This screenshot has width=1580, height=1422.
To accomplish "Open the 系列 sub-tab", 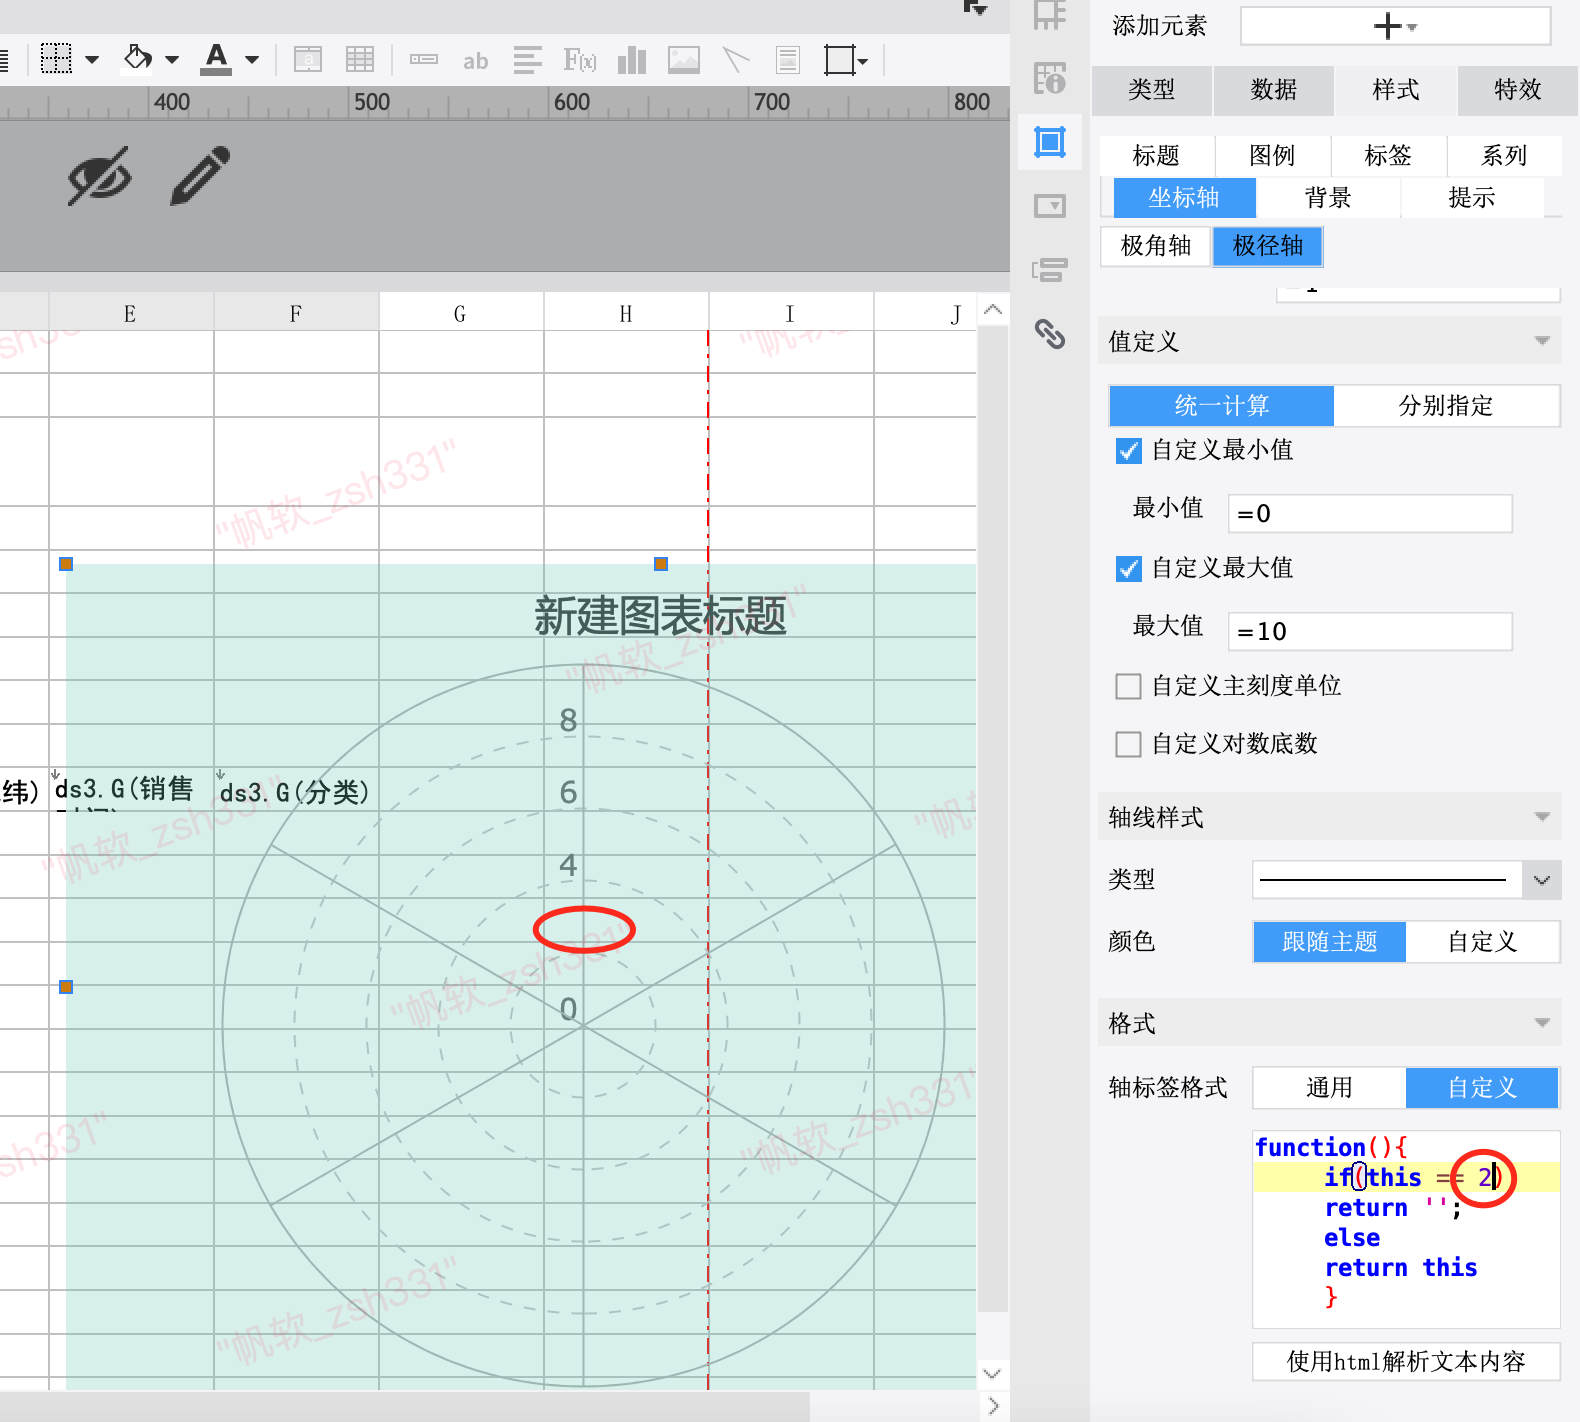I will (1504, 156).
